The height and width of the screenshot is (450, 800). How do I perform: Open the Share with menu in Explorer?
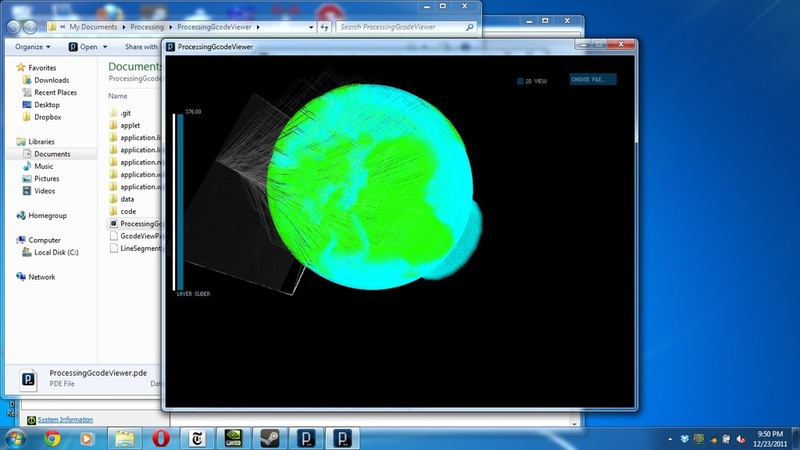pyautogui.click(x=141, y=46)
